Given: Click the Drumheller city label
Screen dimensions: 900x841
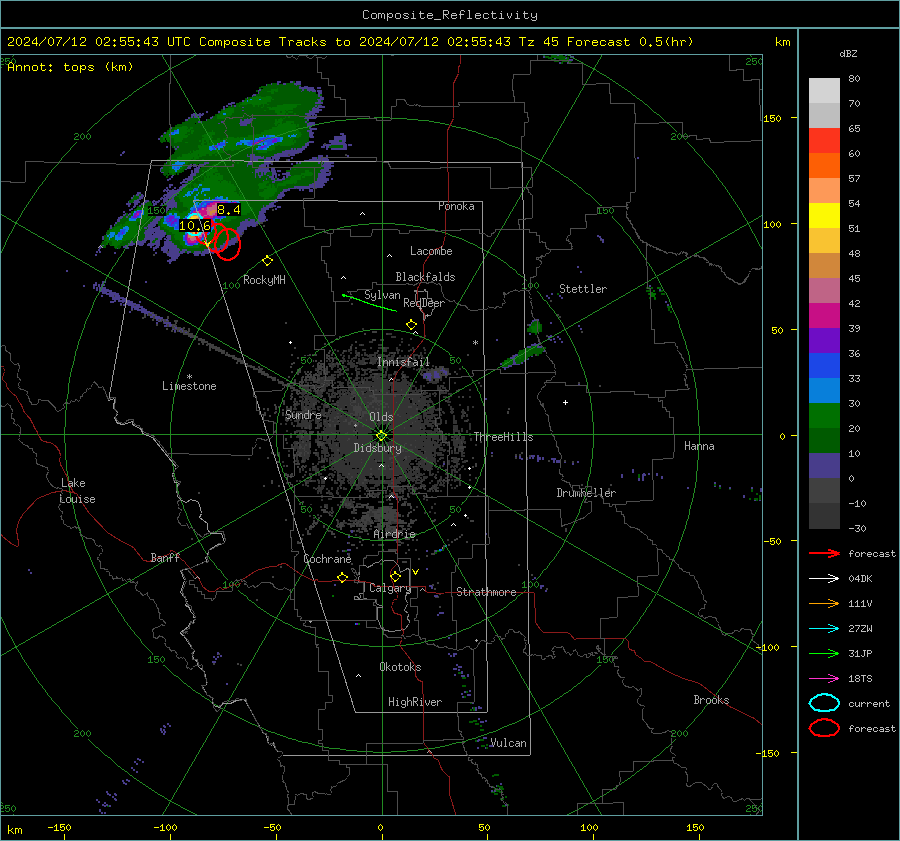Looking at the screenshot, I should coord(586,493).
